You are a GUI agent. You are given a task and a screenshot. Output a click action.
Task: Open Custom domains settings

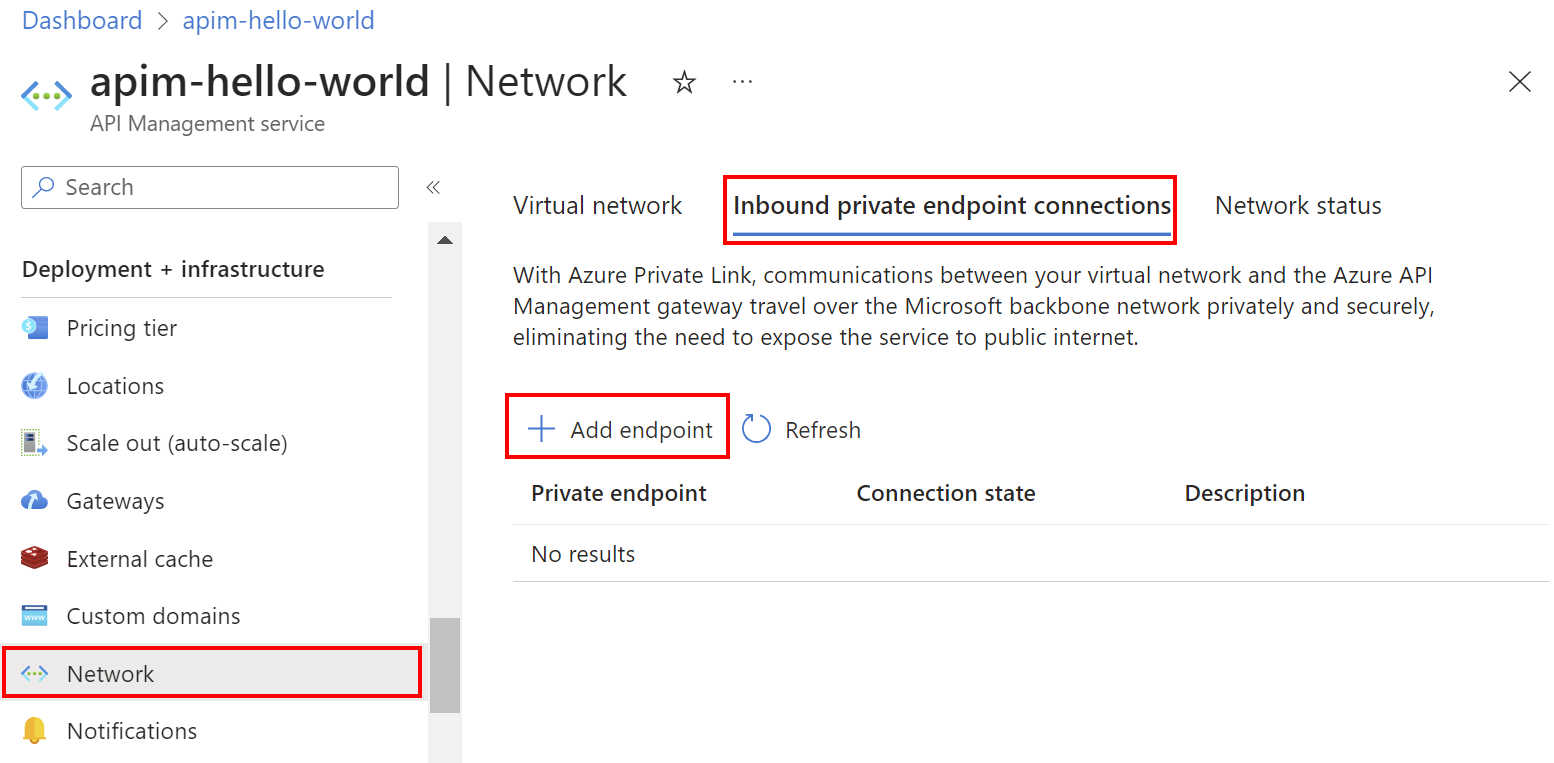point(152,615)
